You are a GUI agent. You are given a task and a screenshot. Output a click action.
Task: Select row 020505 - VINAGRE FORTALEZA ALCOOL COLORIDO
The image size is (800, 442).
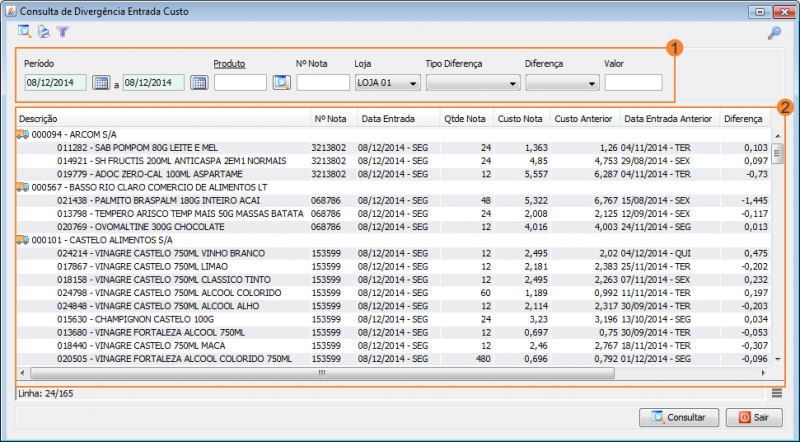[x=393, y=359]
